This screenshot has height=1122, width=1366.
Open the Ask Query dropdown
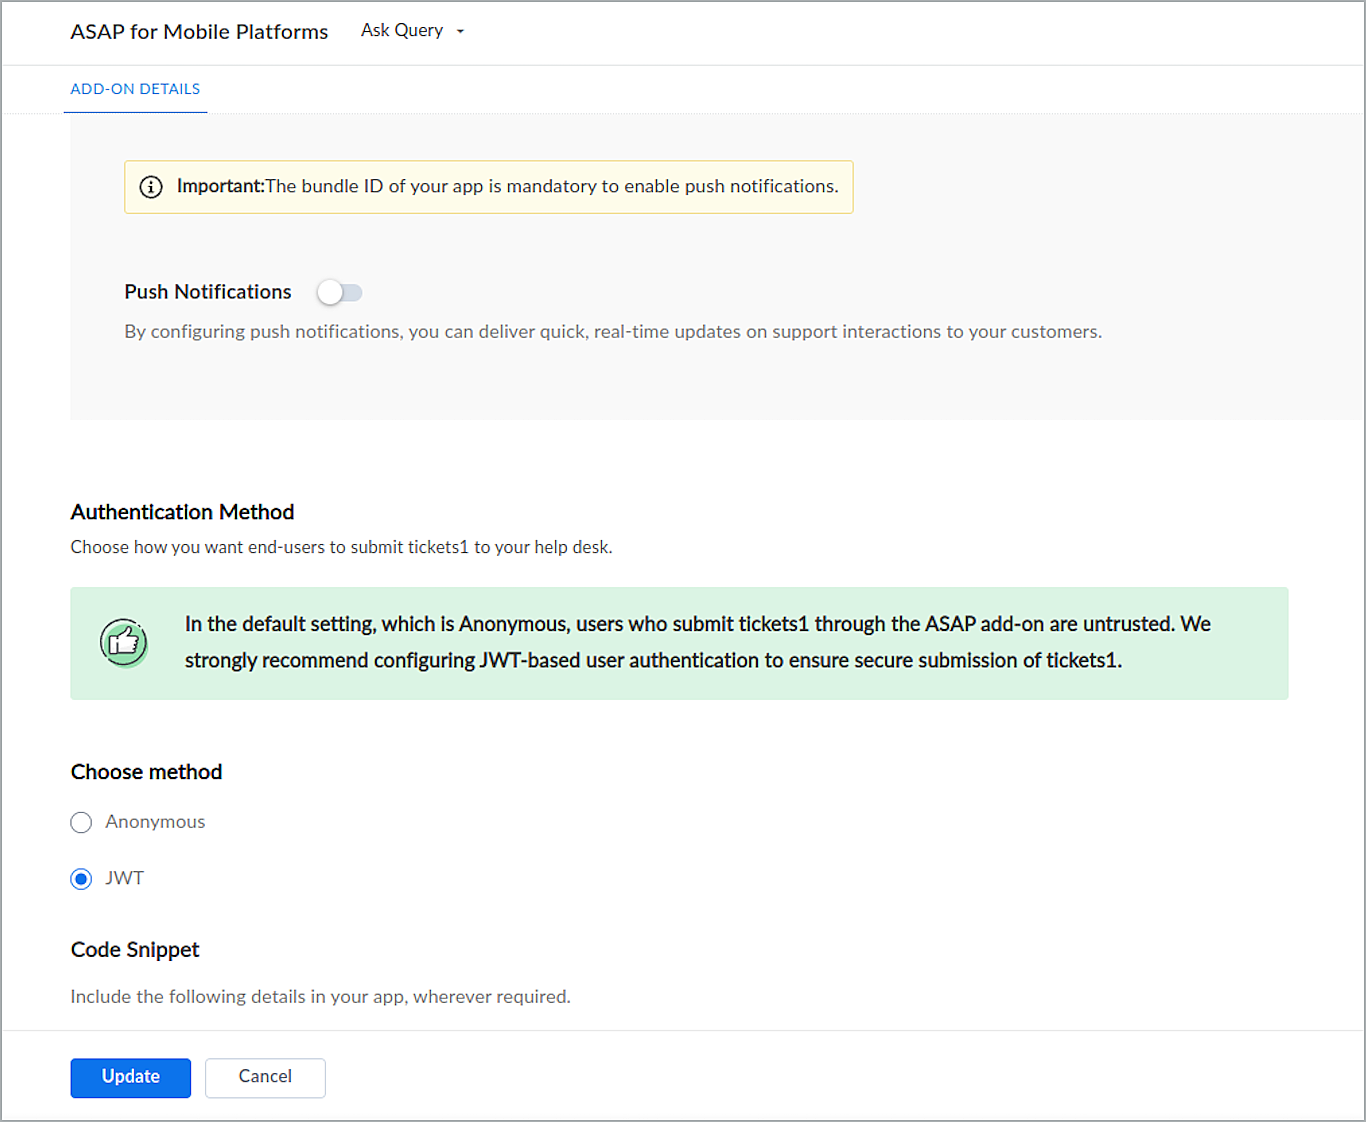(402, 31)
